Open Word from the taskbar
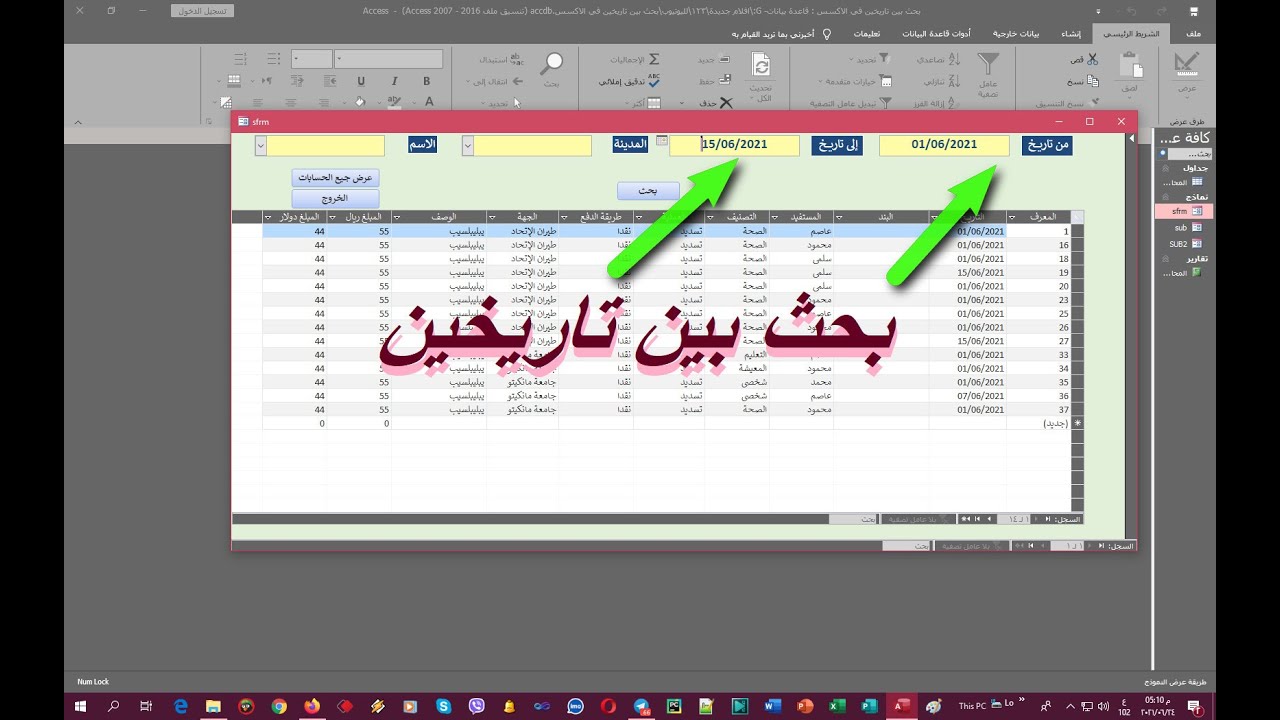Viewport: 1280px width, 720px height. click(x=771, y=706)
